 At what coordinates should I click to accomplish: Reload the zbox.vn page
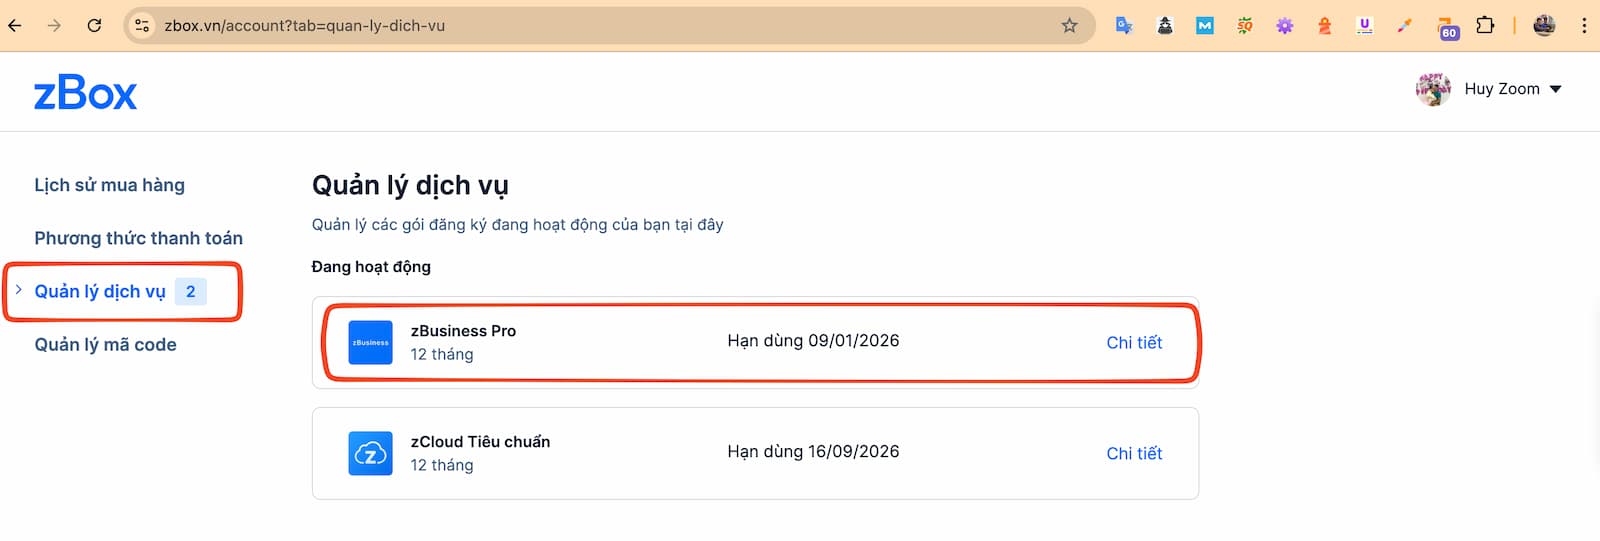point(94,25)
